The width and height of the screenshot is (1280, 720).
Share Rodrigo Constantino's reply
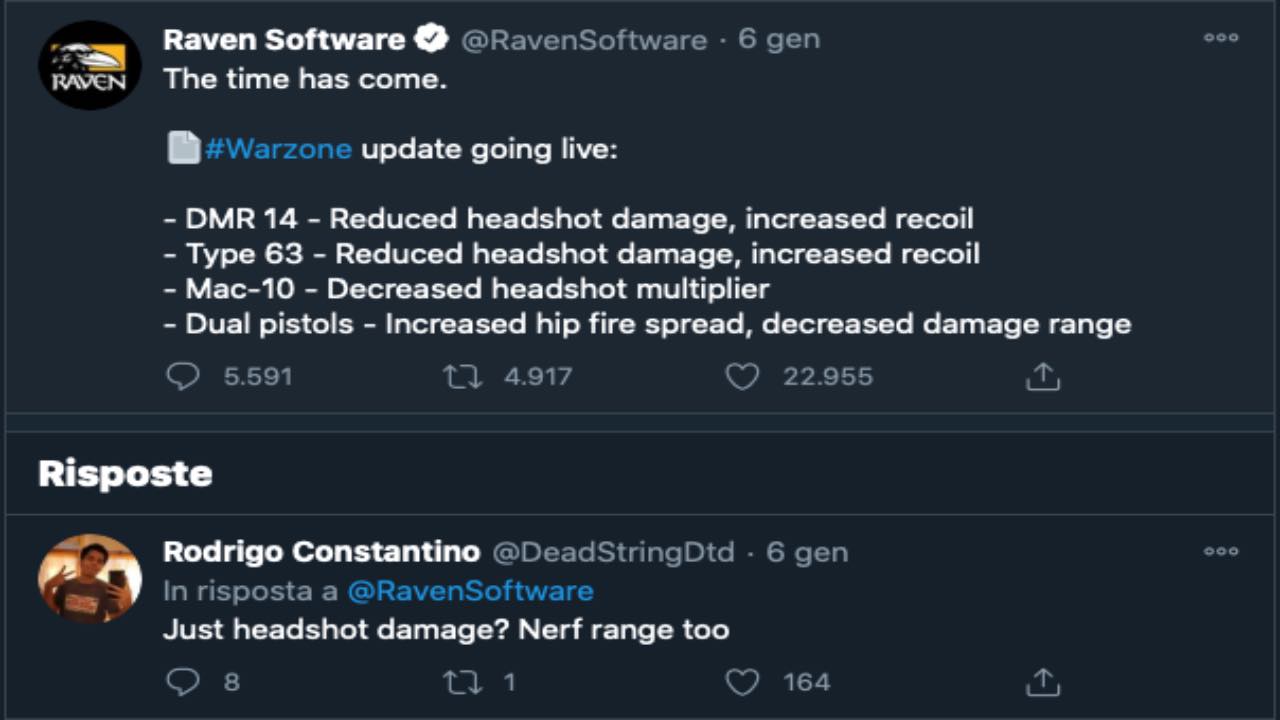(x=1042, y=682)
